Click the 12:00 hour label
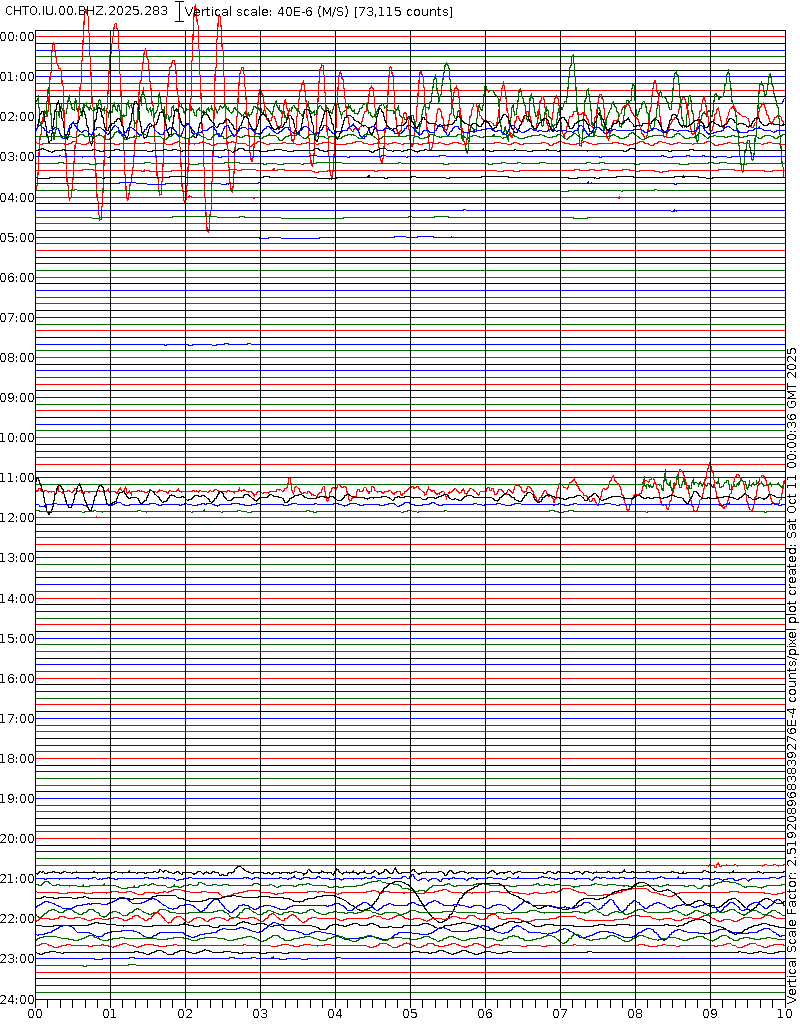Viewport: 800px width, 1024px height. [17, 518]
